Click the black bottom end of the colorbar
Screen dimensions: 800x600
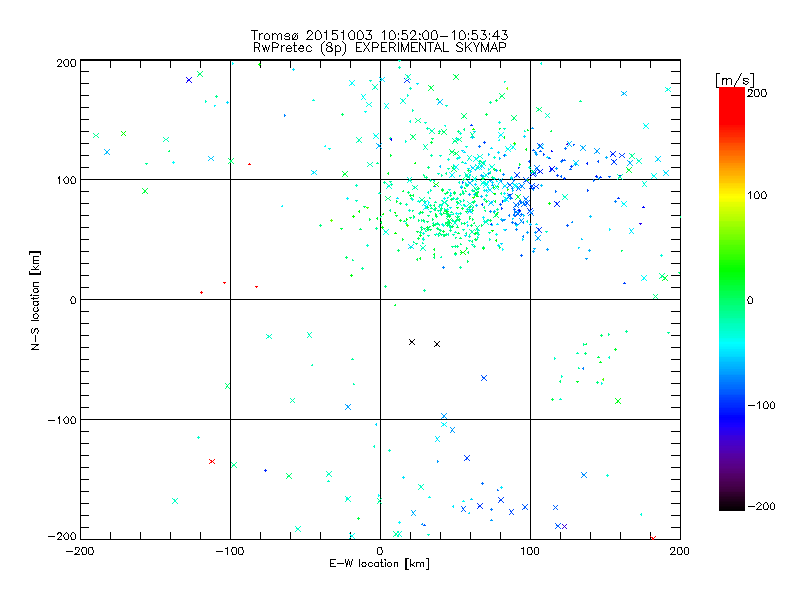pos(732,503)
